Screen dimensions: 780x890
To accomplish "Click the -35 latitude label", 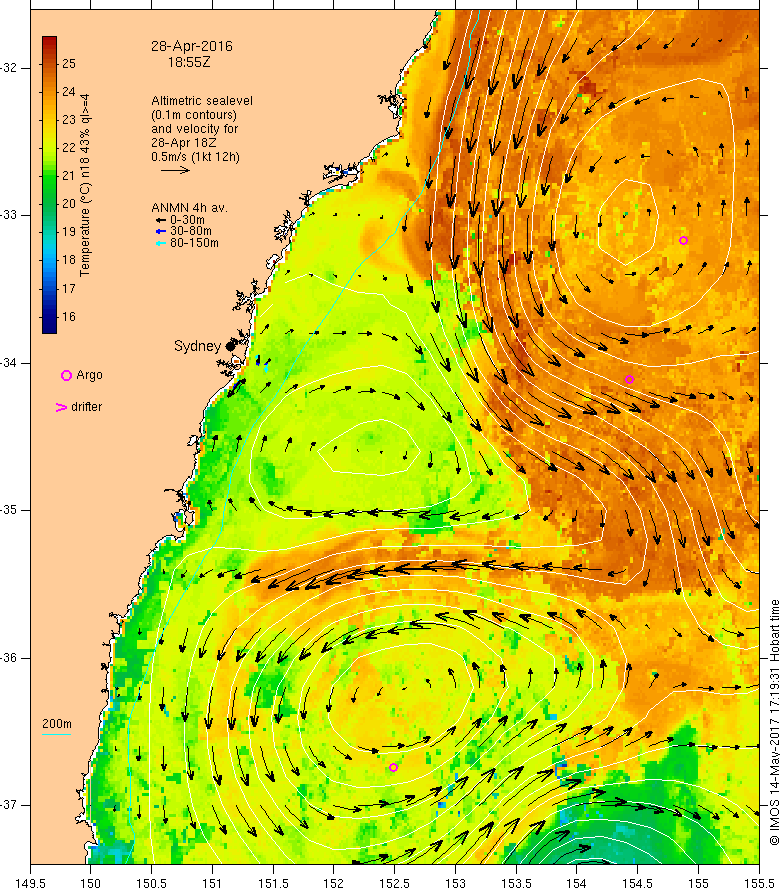I will (x=9, y=510).
